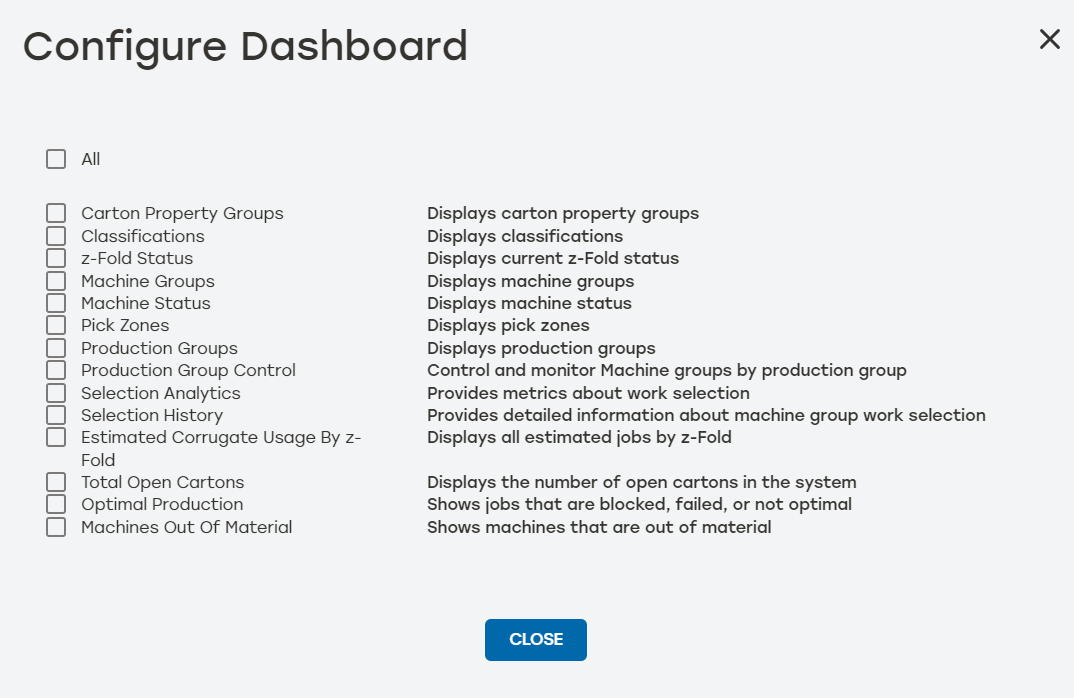This screenshot has height=698, width=1074.
Task: Click the Configure Dashboard title
Action: (x=246, y=46)
